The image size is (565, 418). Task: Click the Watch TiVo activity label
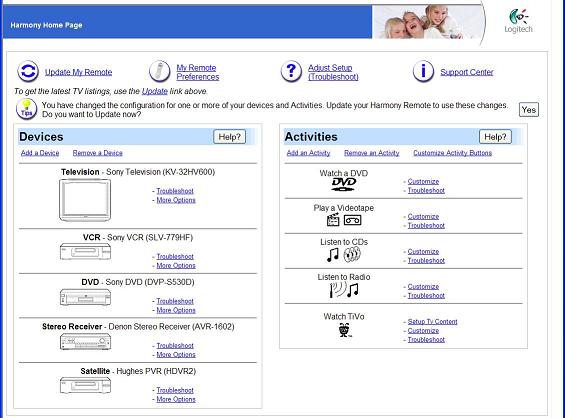coord(344,317)
